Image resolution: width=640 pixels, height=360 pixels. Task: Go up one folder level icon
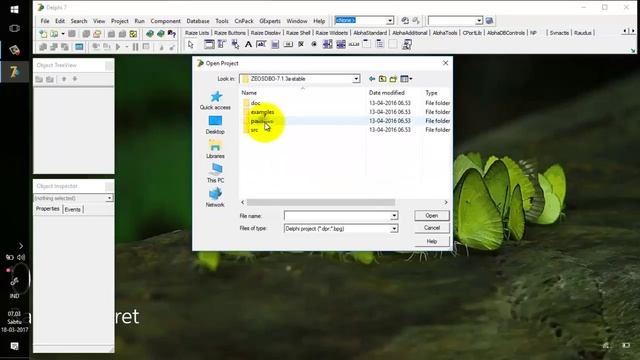[382, 79]
